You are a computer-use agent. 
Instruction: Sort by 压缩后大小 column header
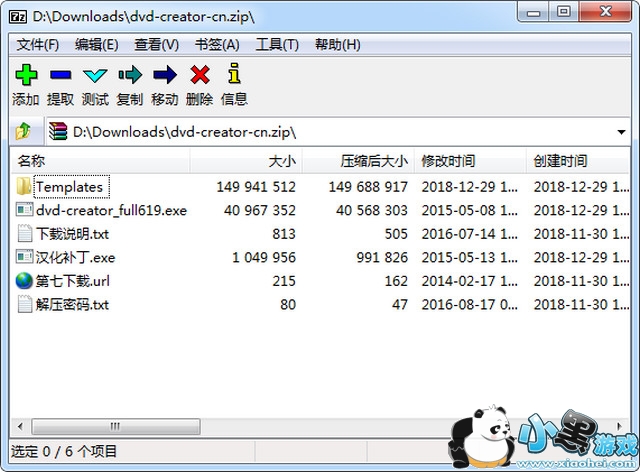[358, 161]
